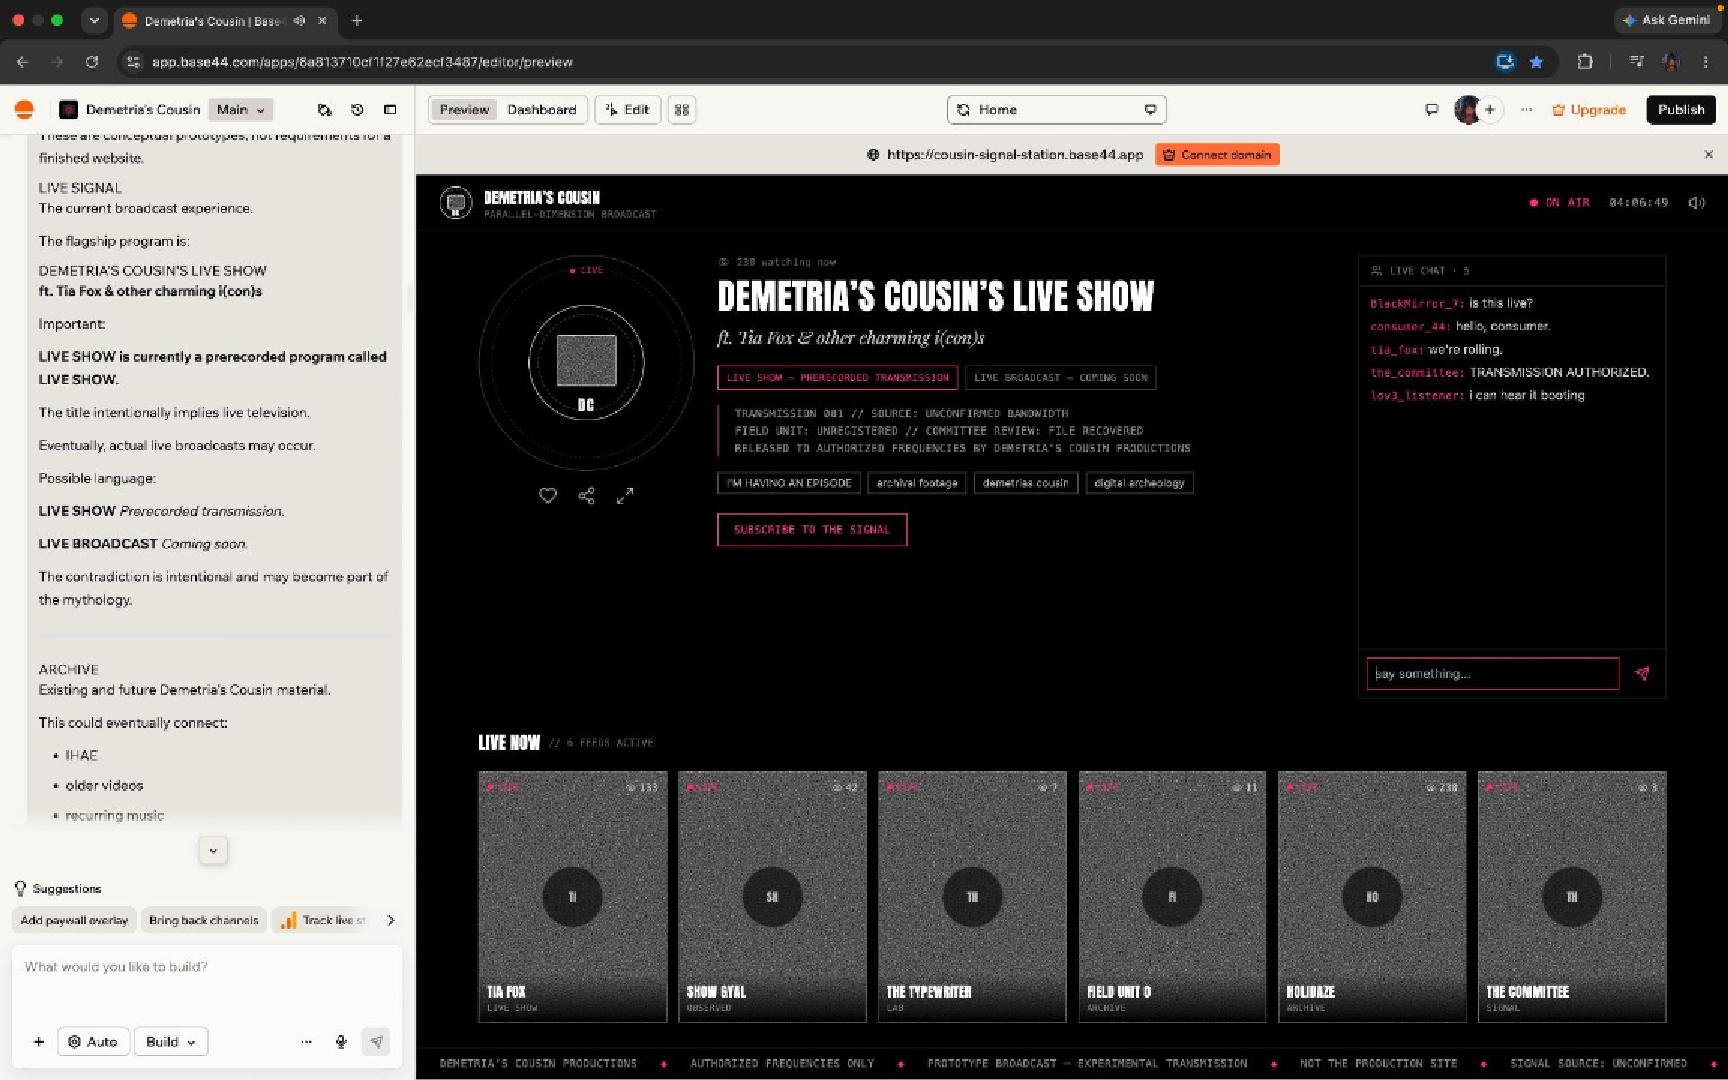
Task: Select the Edit mode button
Action: click(628, 110)
